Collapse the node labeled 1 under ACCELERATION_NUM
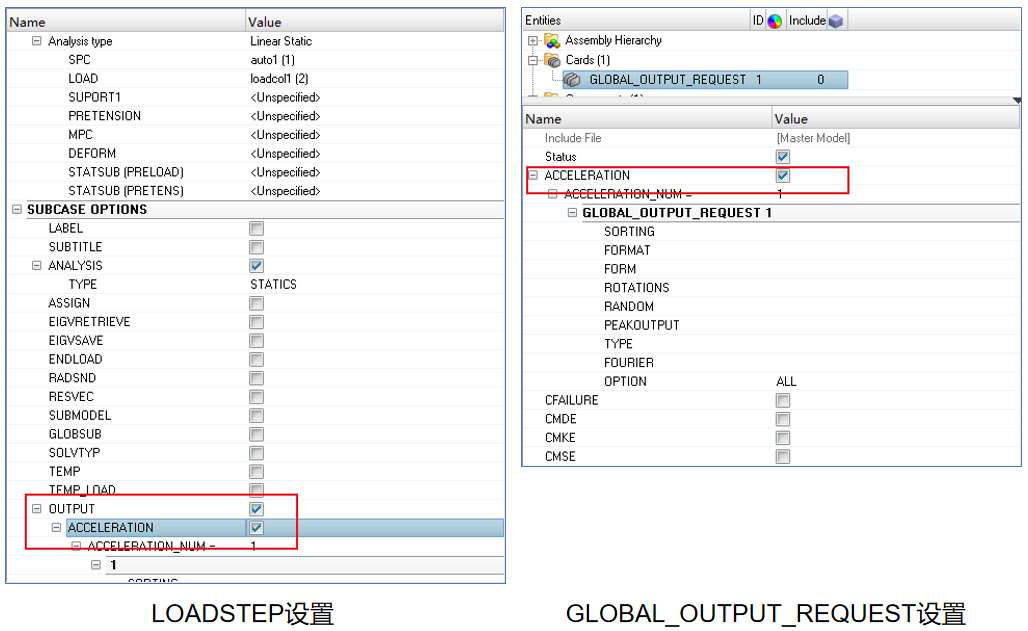 point(96,565)
